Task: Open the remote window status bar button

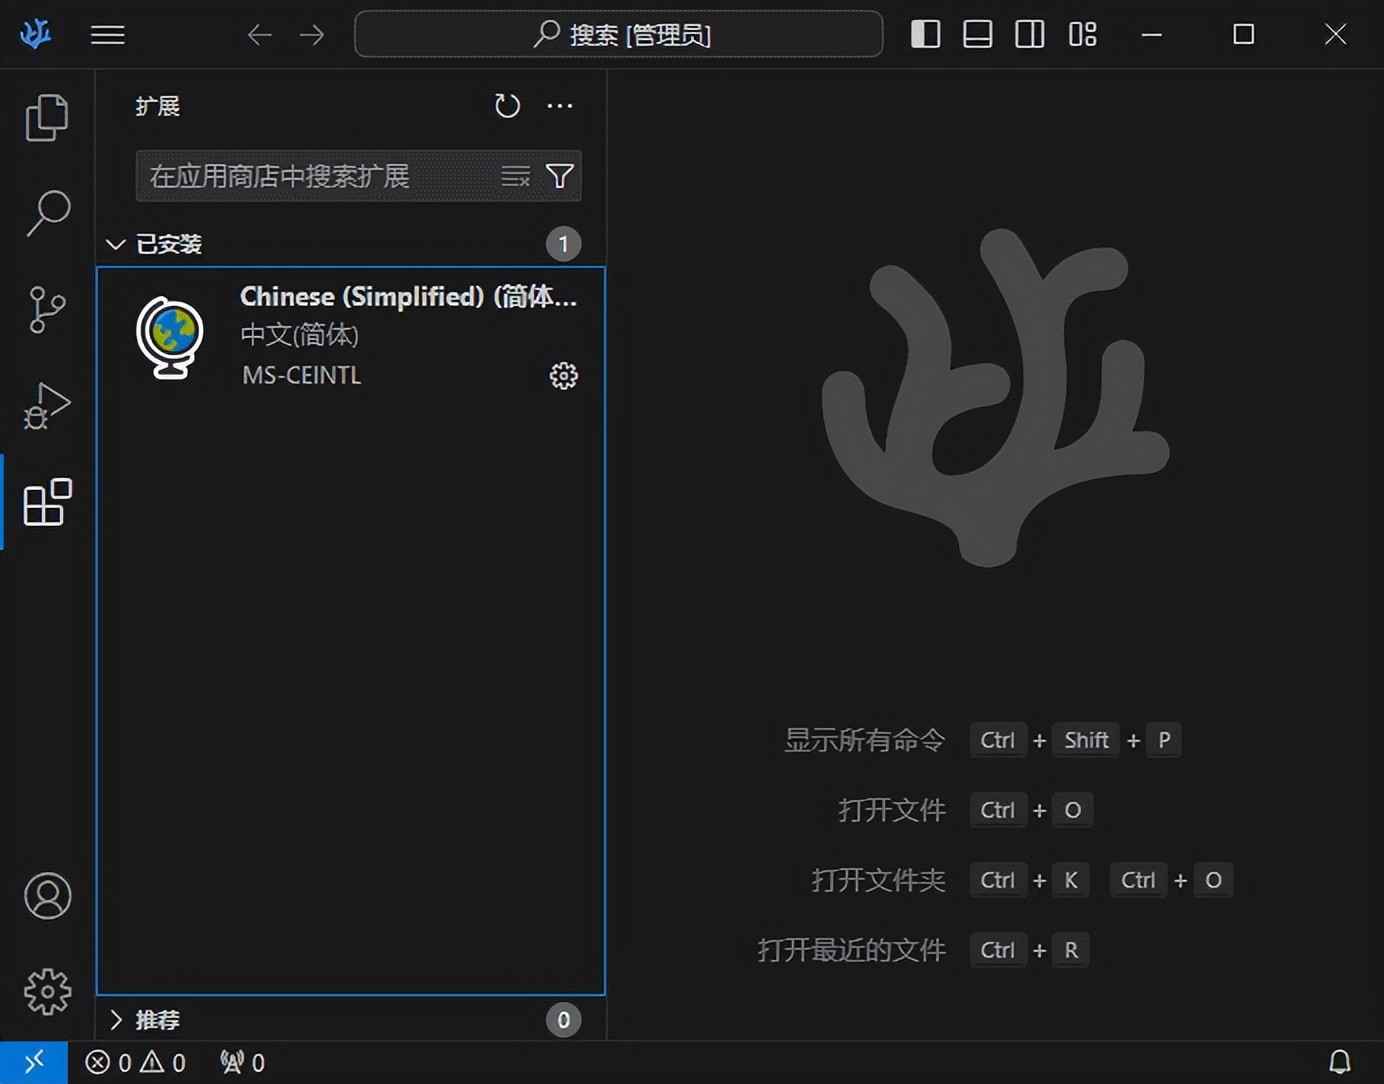Action: click(x=34, y=1062)
